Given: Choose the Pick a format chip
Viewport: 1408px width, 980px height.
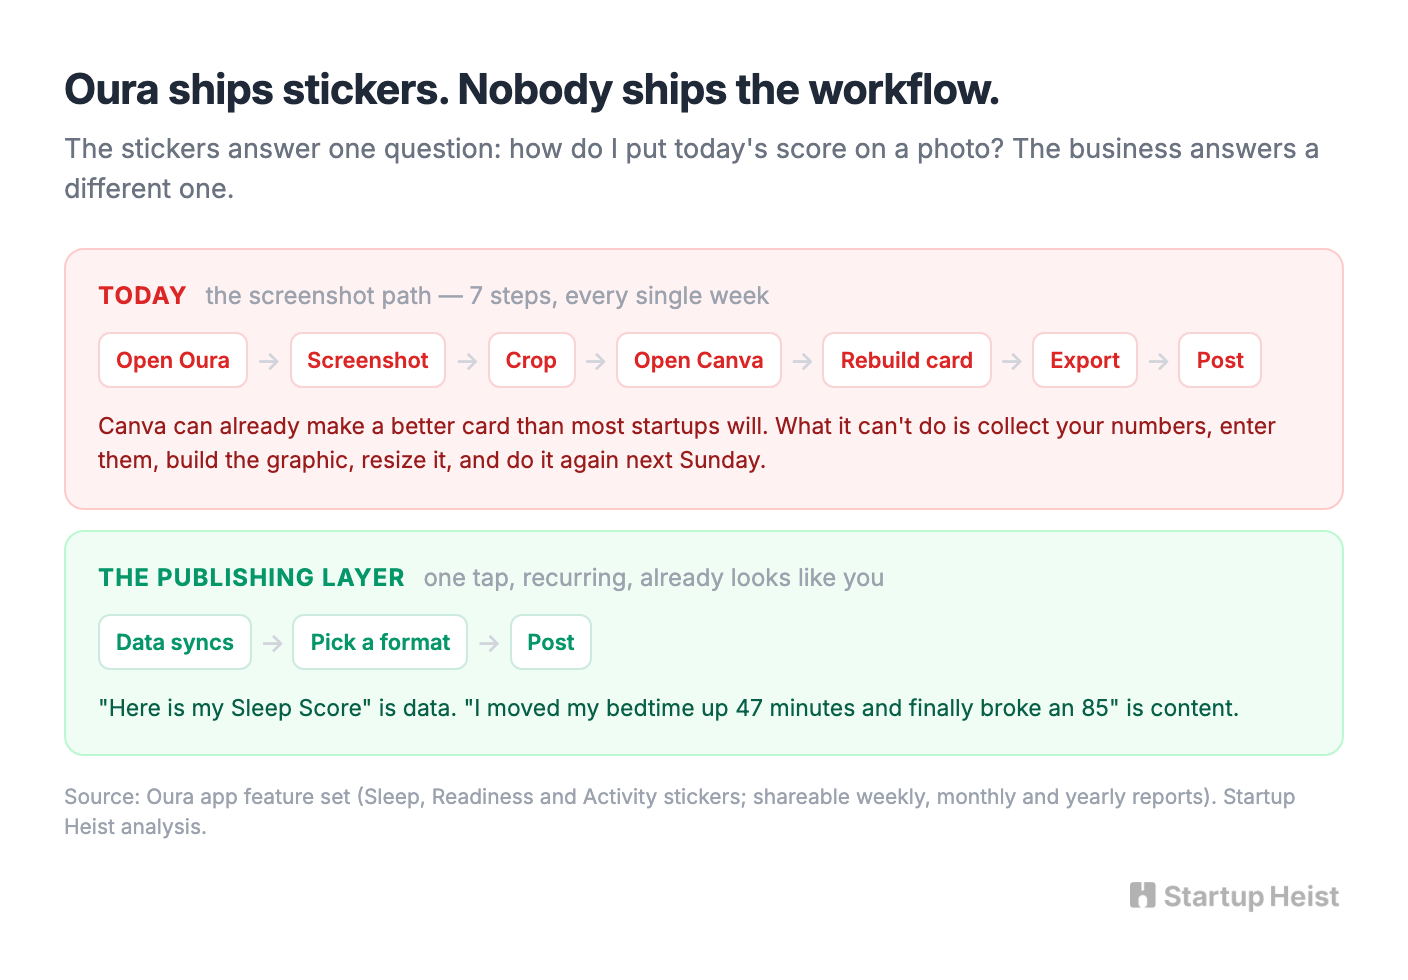Looking at the screenshot, I should (380, 642).
